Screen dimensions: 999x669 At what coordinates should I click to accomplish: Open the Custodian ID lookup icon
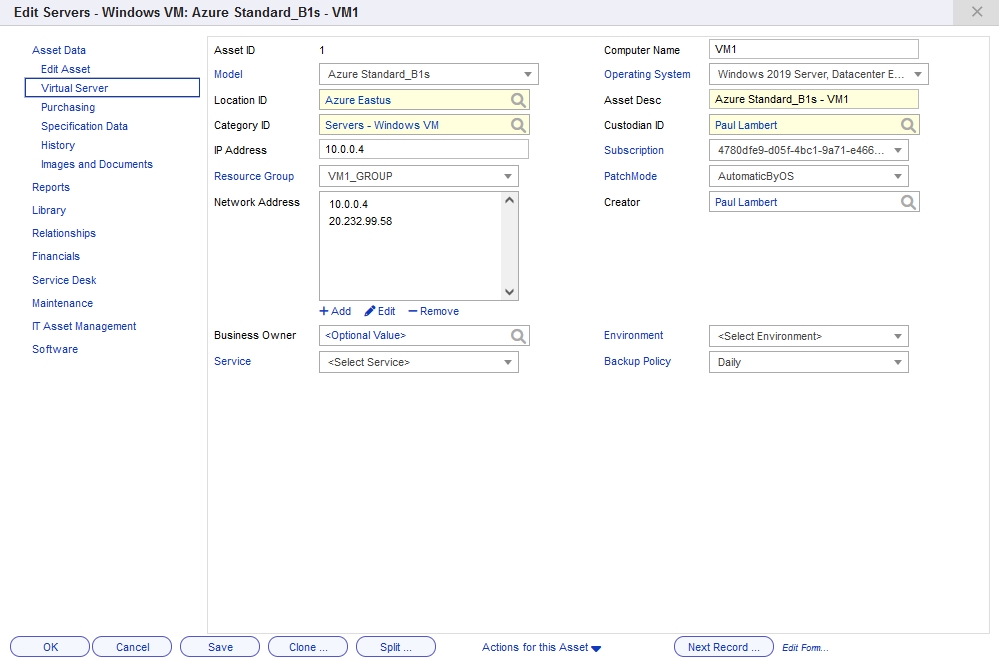pos(908,124)
